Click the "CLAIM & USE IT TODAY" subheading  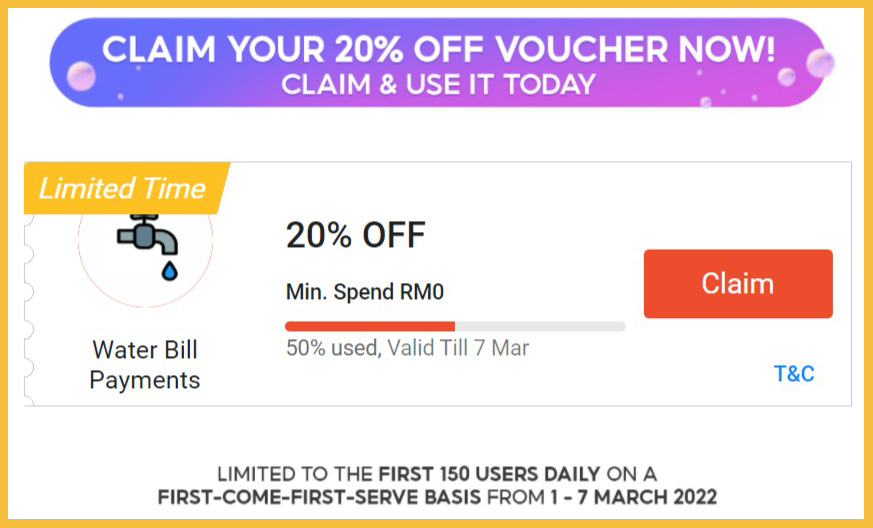[x=439, y=85]
